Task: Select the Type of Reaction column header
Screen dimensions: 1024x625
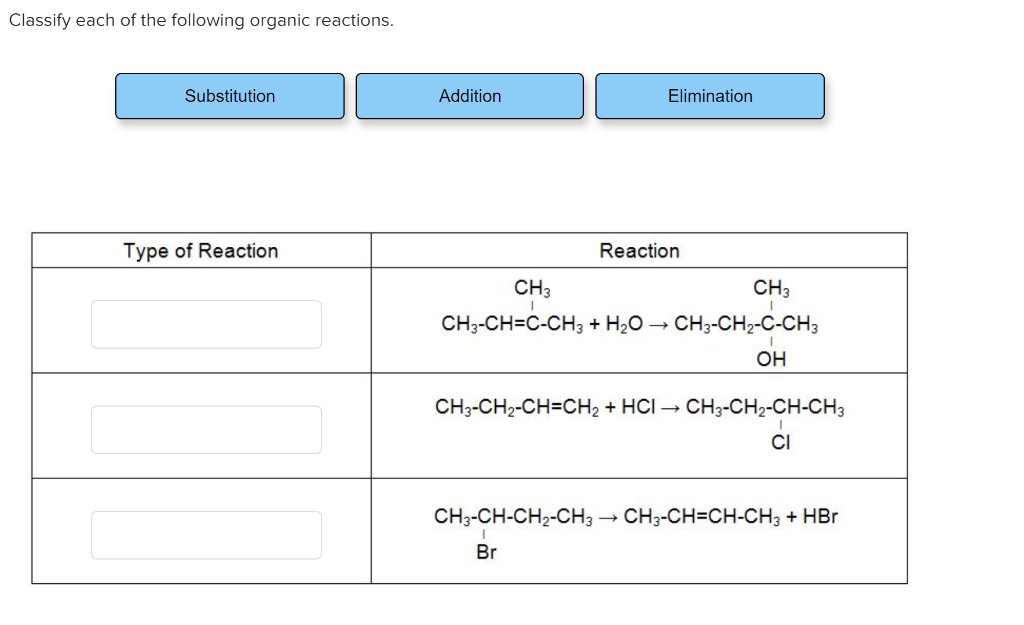Action: point(201,251)
